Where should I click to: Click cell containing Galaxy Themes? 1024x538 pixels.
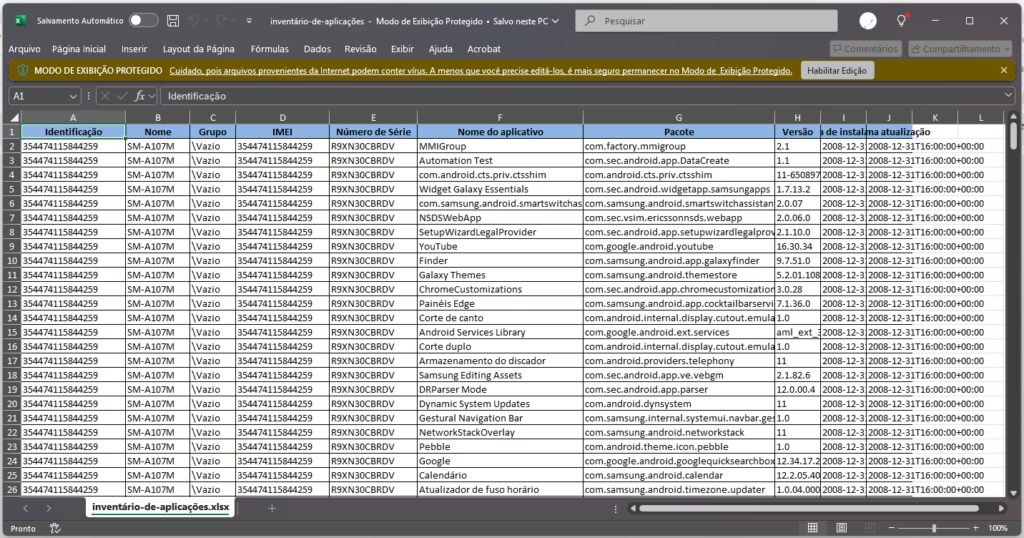pos(500,275)
